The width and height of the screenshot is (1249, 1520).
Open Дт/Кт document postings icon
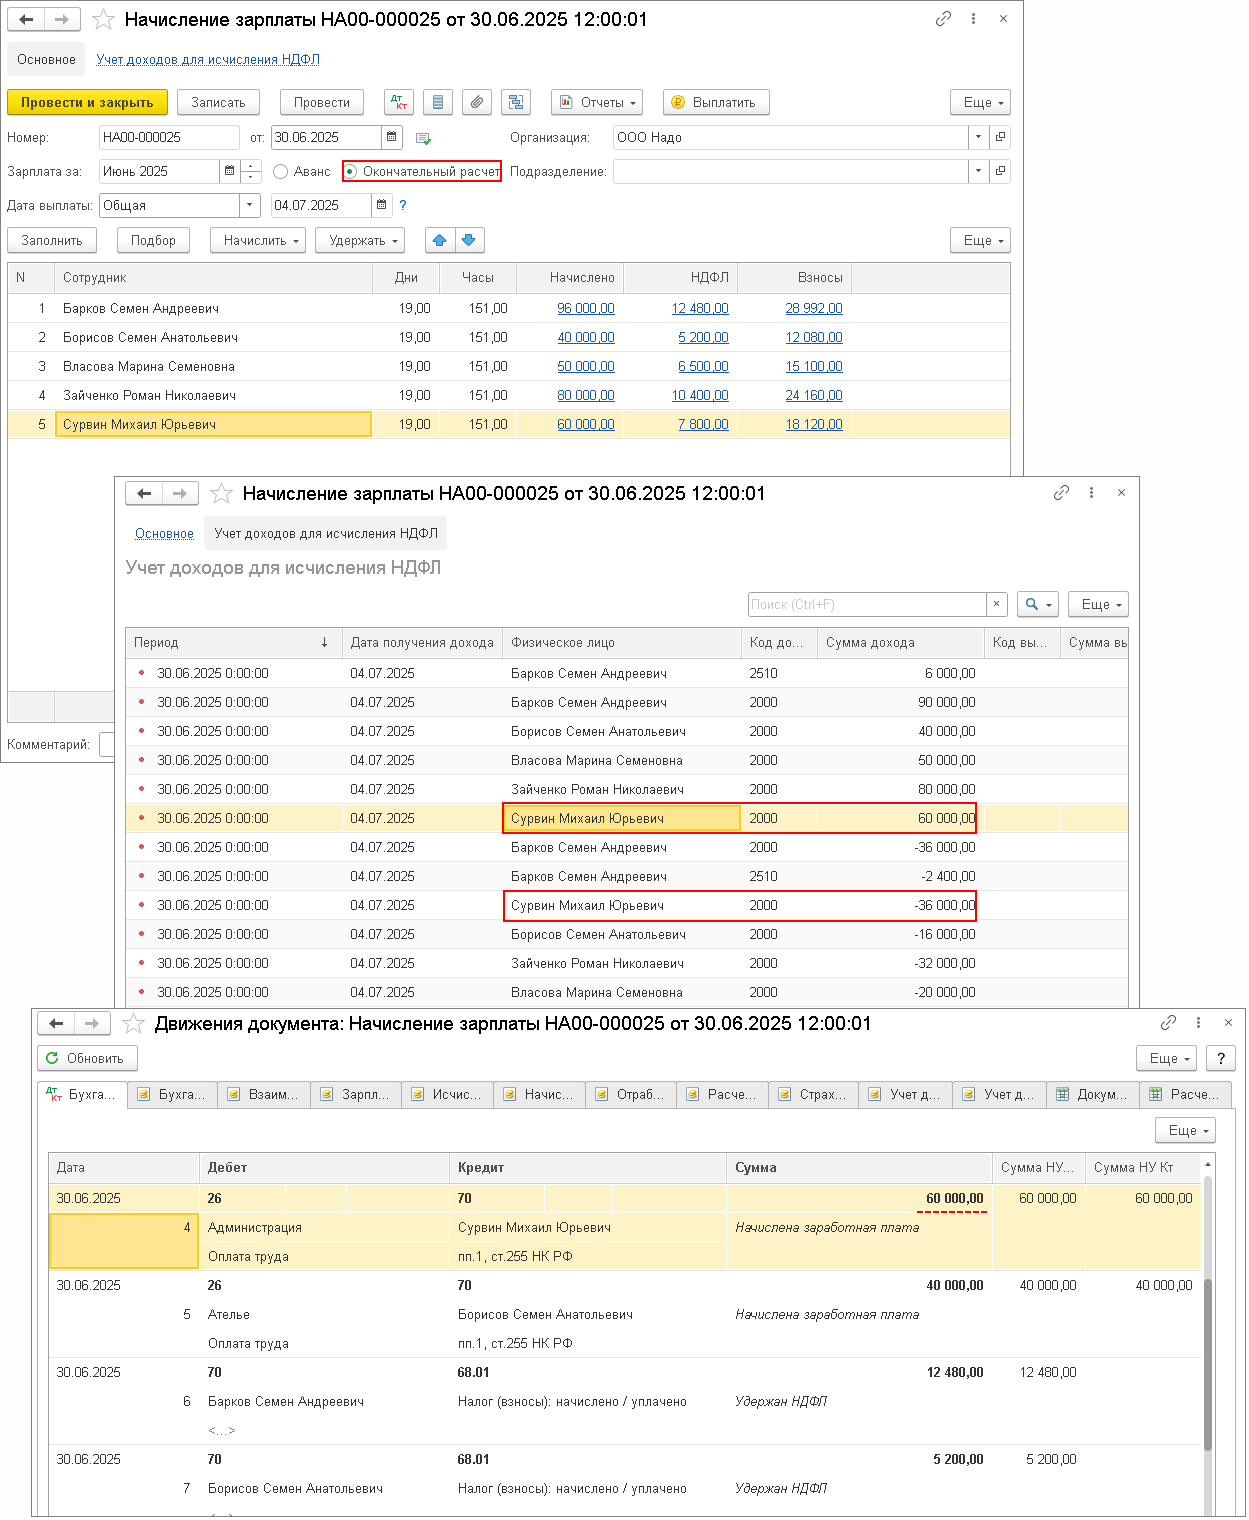point(399,102)
